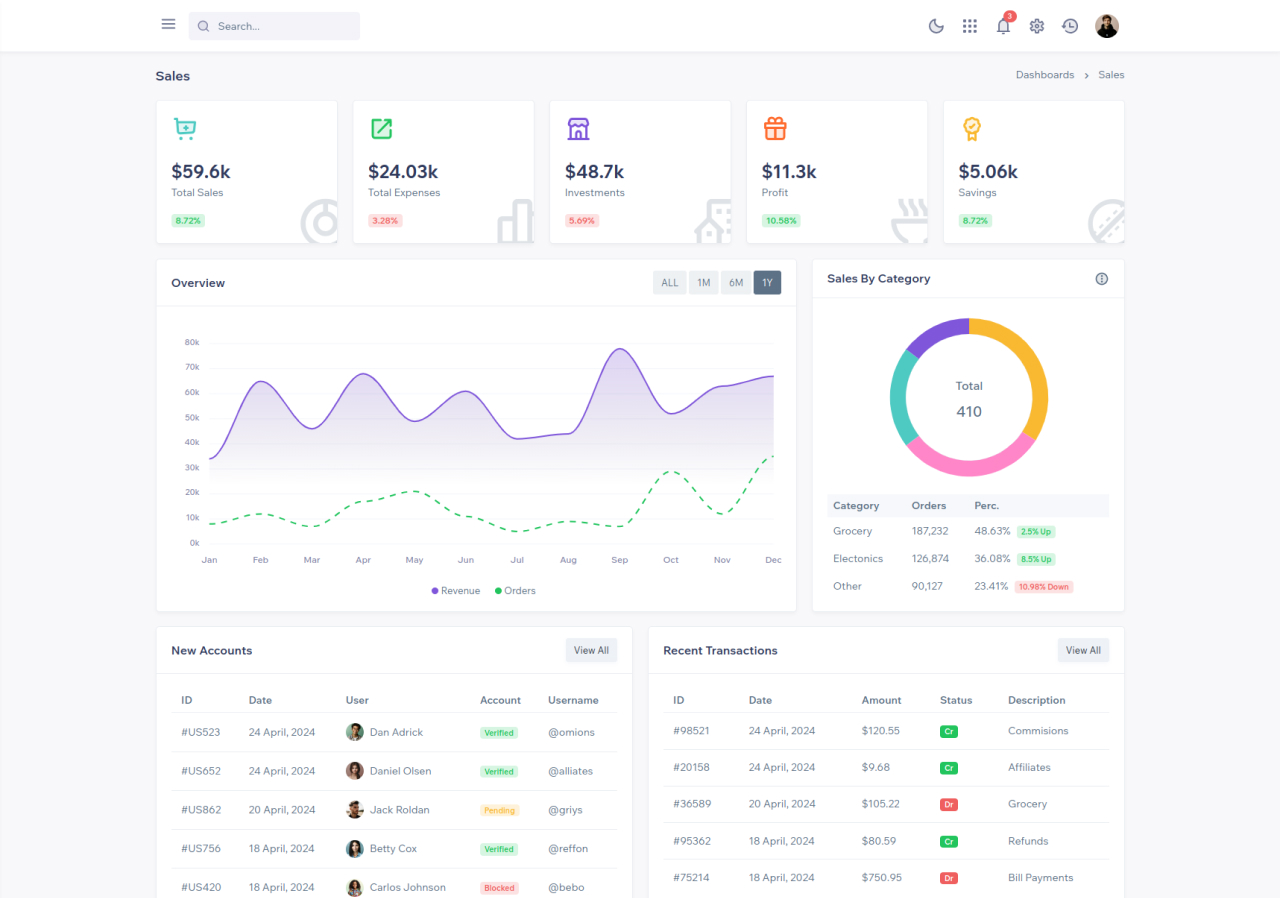Click the Total Expenses arrow icon

click(381, 128)
